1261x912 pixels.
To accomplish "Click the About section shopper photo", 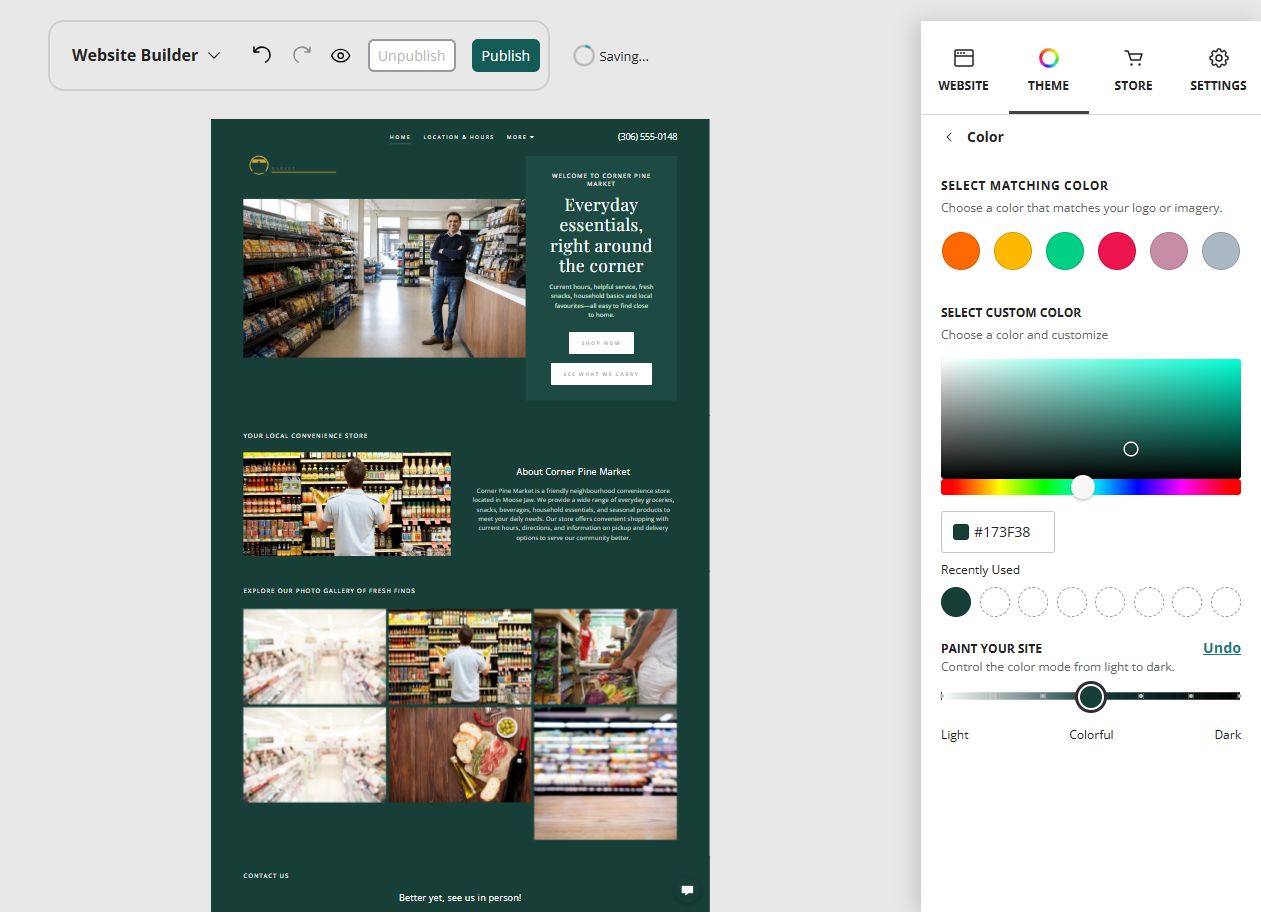I will pyautogui.click(x=347, y=504).
